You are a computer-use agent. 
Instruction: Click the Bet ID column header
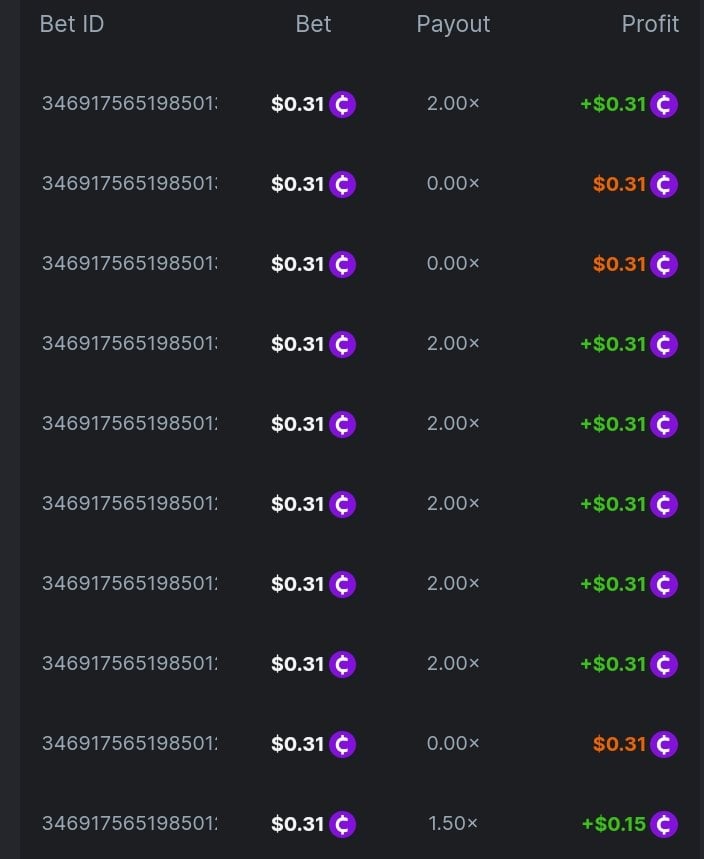(x=72, y=24)
